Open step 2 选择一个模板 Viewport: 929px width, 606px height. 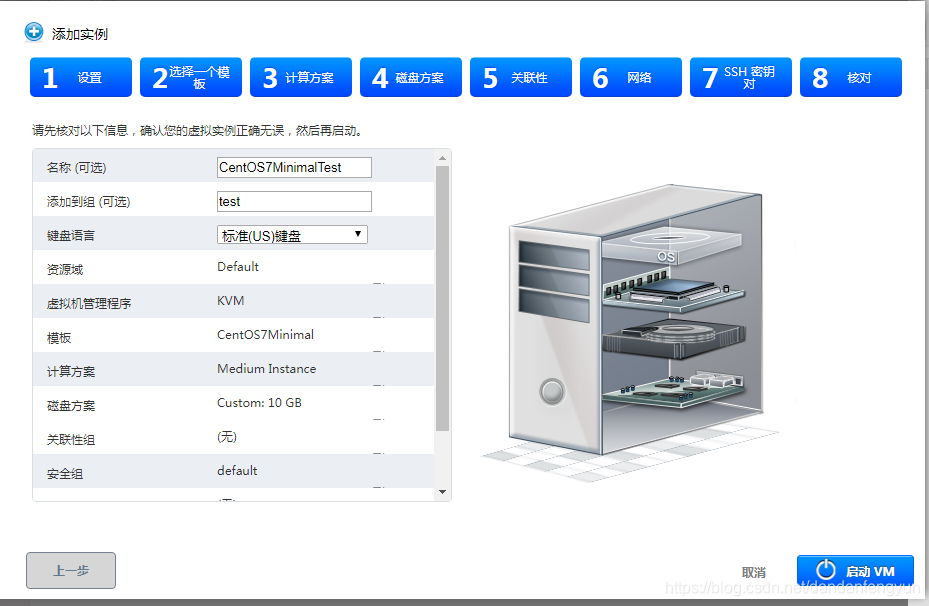(x=190, y=77)
